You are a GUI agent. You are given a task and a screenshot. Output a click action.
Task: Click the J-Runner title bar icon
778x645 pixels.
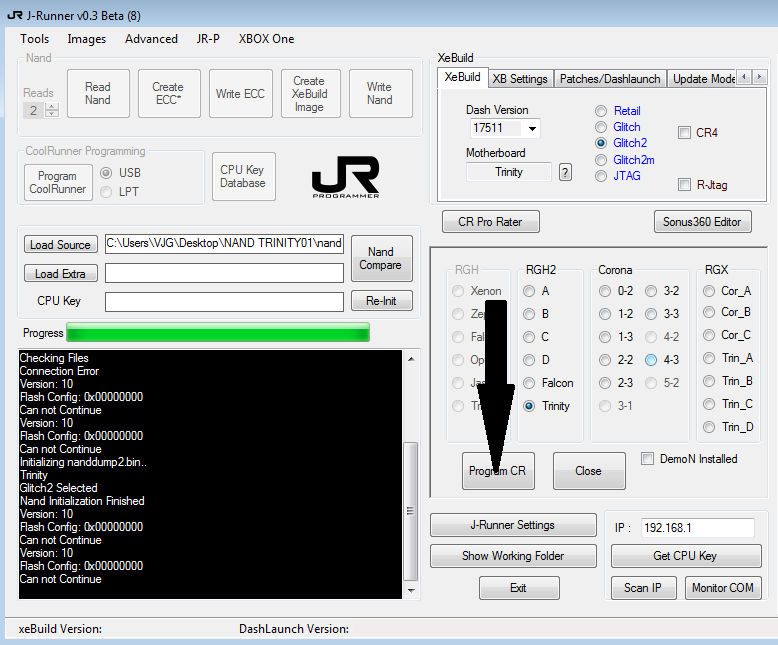pyautogui.click(x=13, y=15)
